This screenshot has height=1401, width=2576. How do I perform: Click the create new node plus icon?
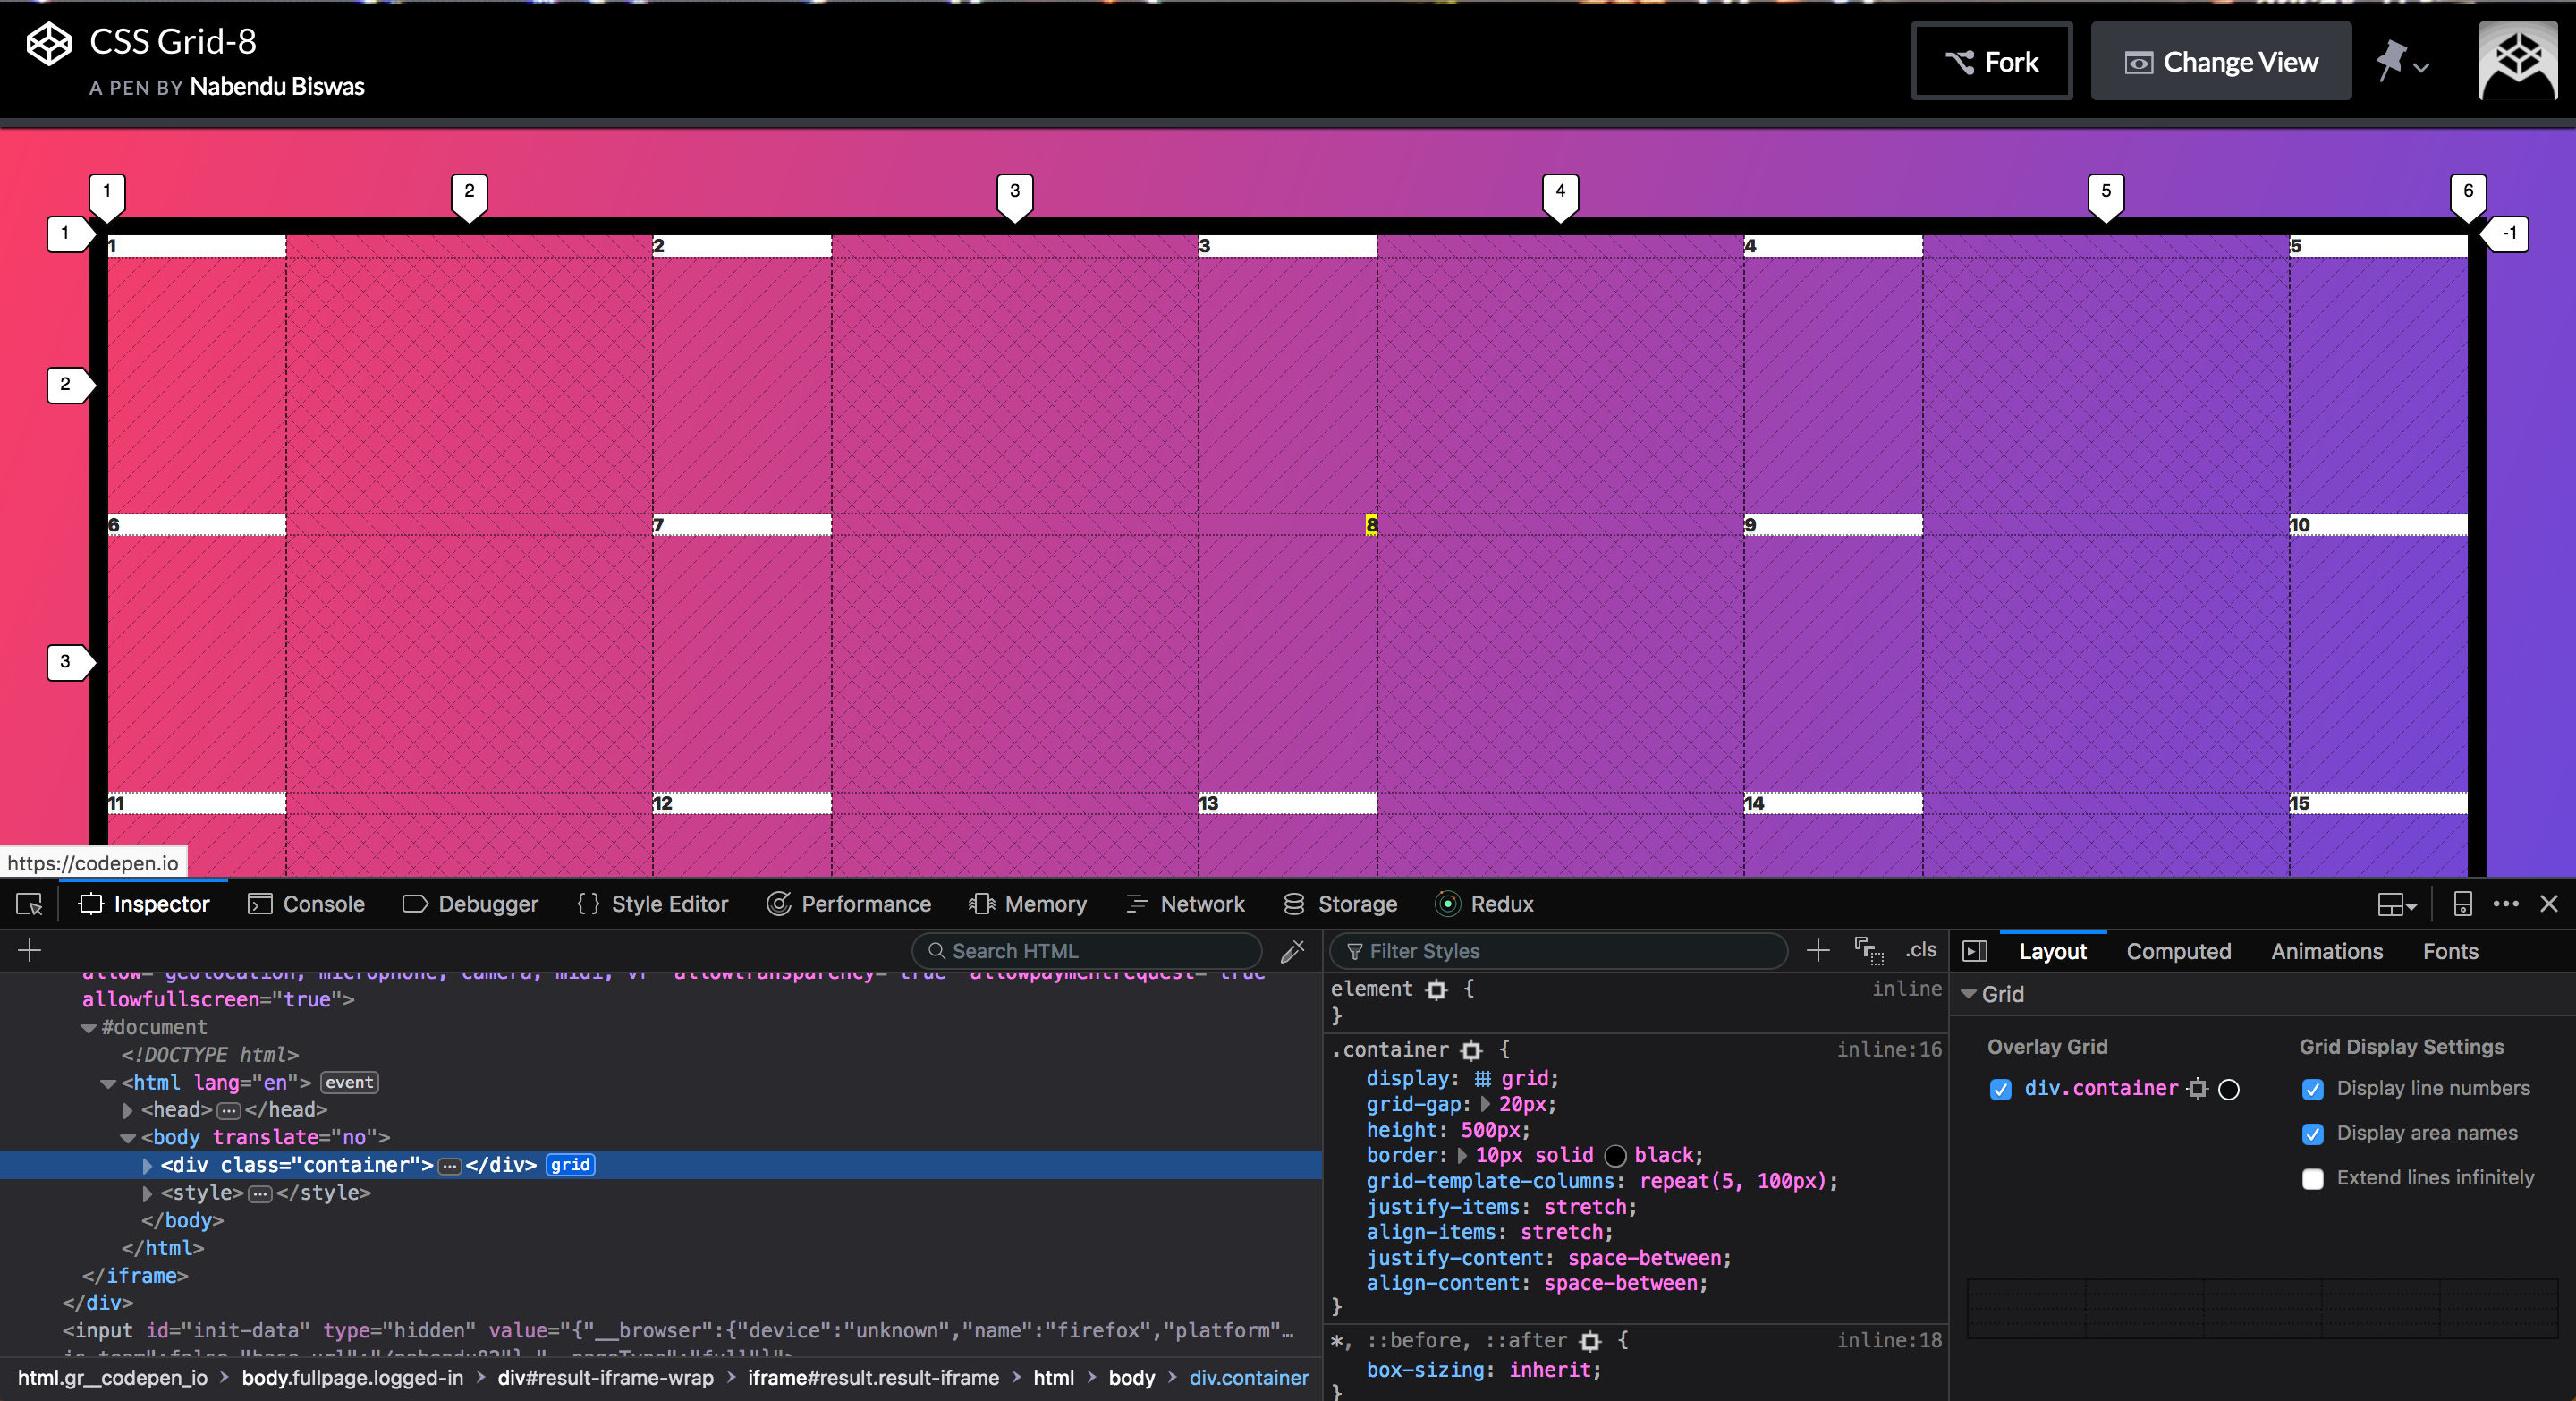tap(29, 950)
